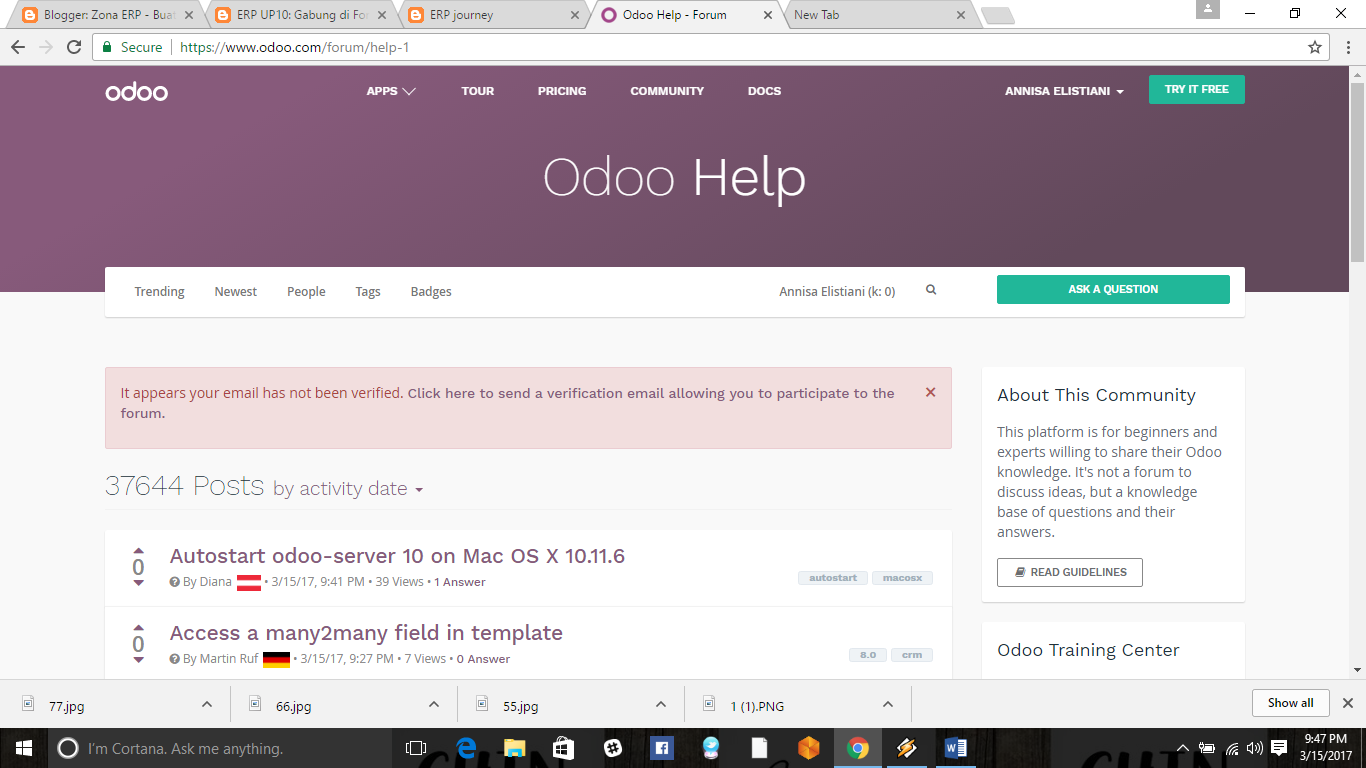Click Show all downloads button
The height and width of the screenshot is (768, 1366).
(1290, 703)
